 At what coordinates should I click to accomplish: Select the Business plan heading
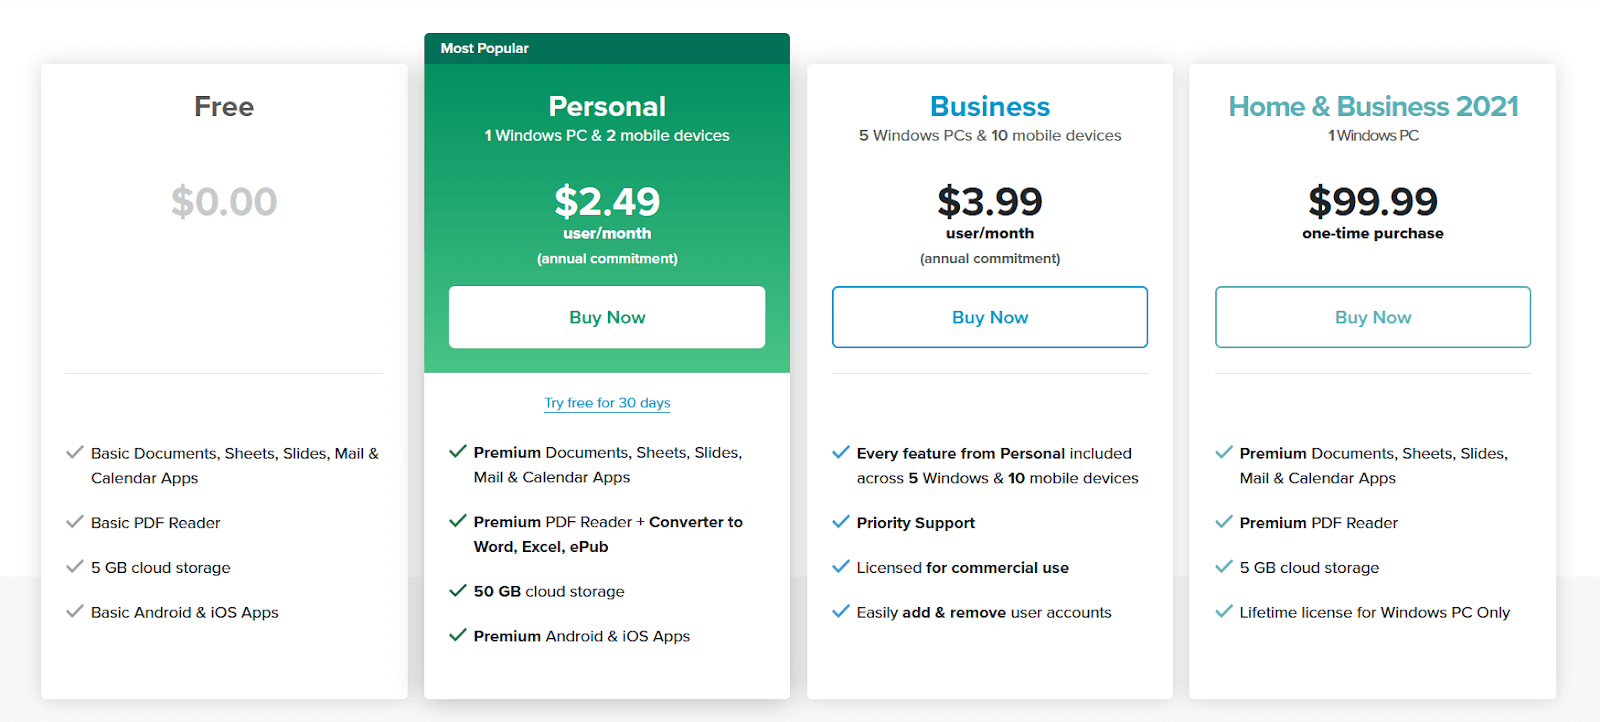point(989,106)
